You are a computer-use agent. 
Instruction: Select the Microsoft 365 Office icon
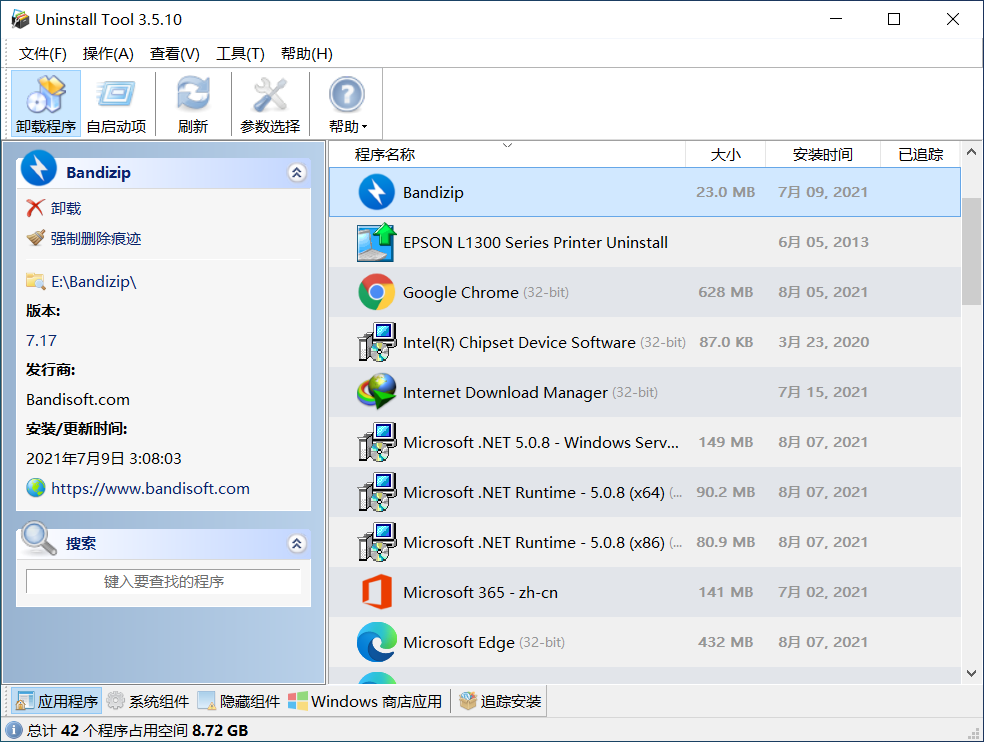[x=377, y=592]
